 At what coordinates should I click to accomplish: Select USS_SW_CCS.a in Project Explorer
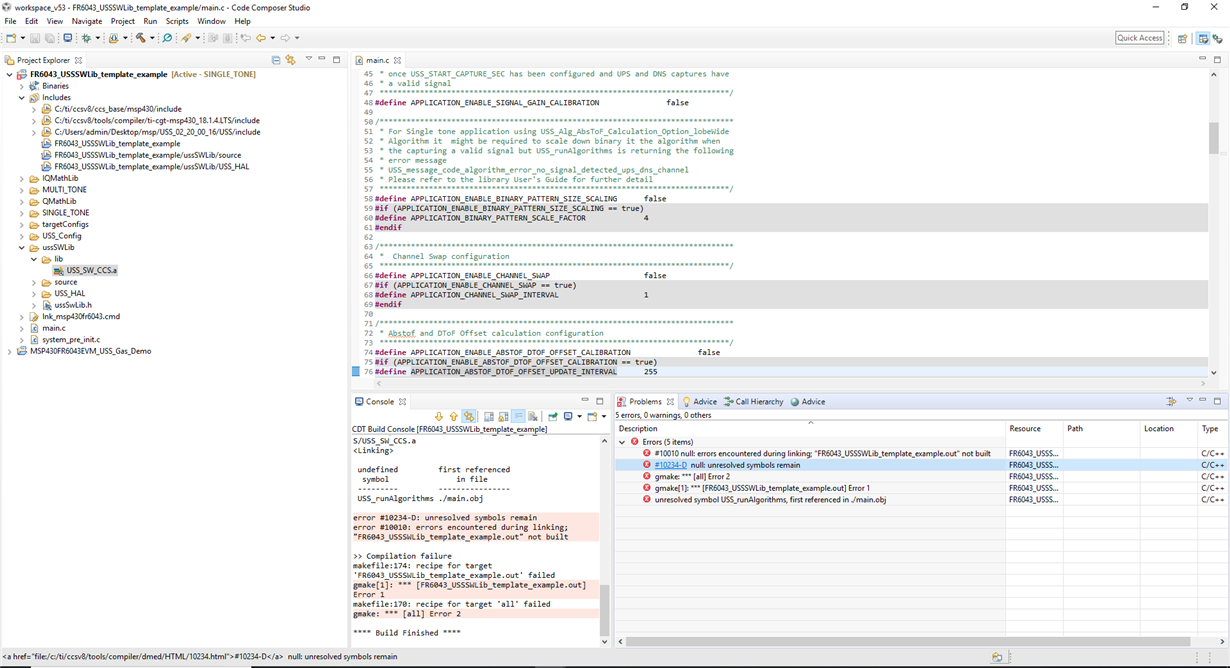(85, 270)
